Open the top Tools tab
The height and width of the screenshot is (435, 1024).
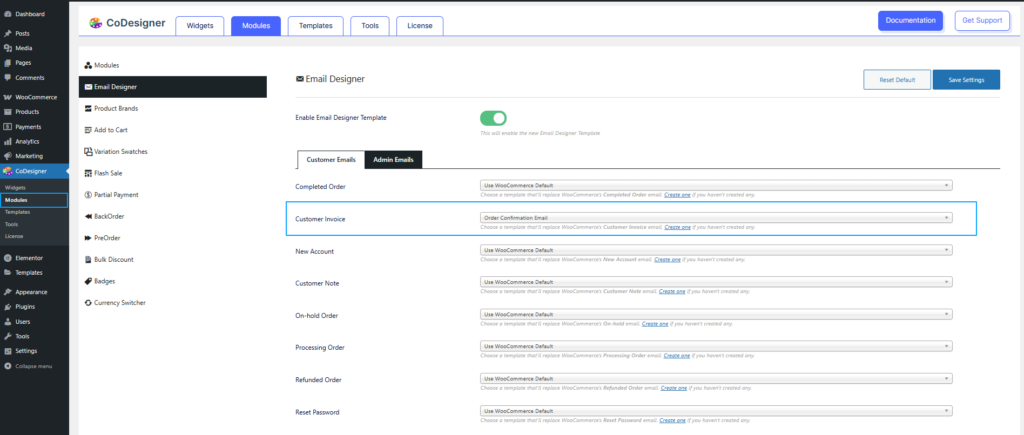(x=370, y=25)
